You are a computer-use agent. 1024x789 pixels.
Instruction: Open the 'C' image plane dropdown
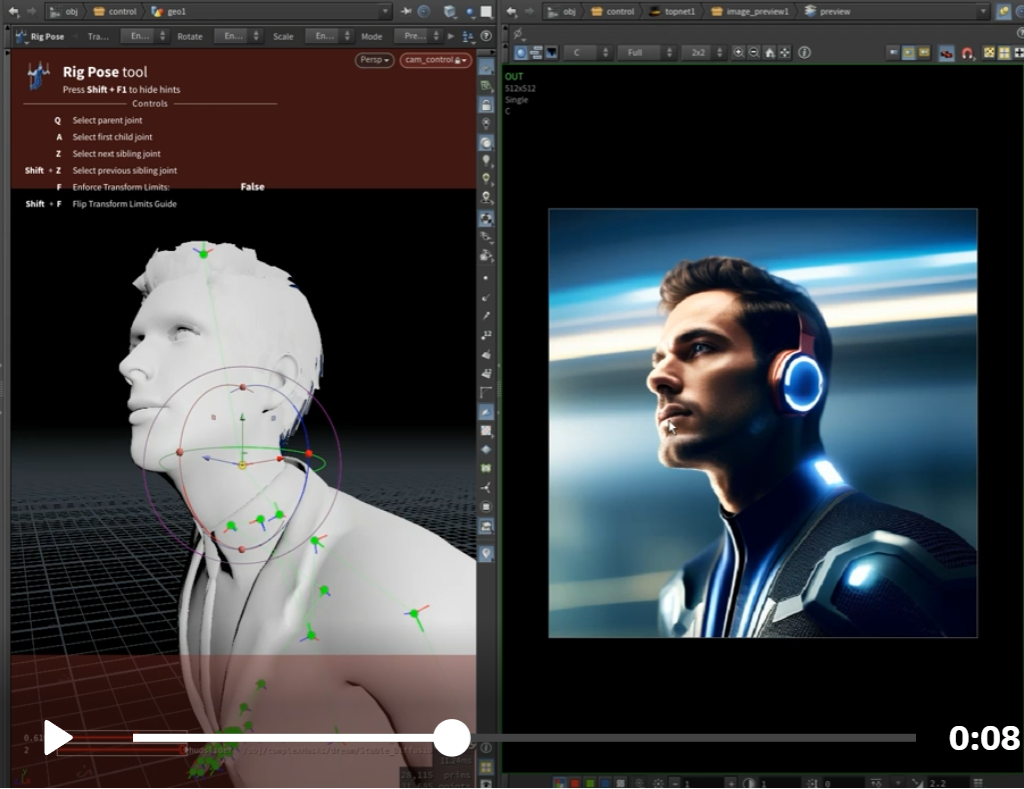point(590,53)
